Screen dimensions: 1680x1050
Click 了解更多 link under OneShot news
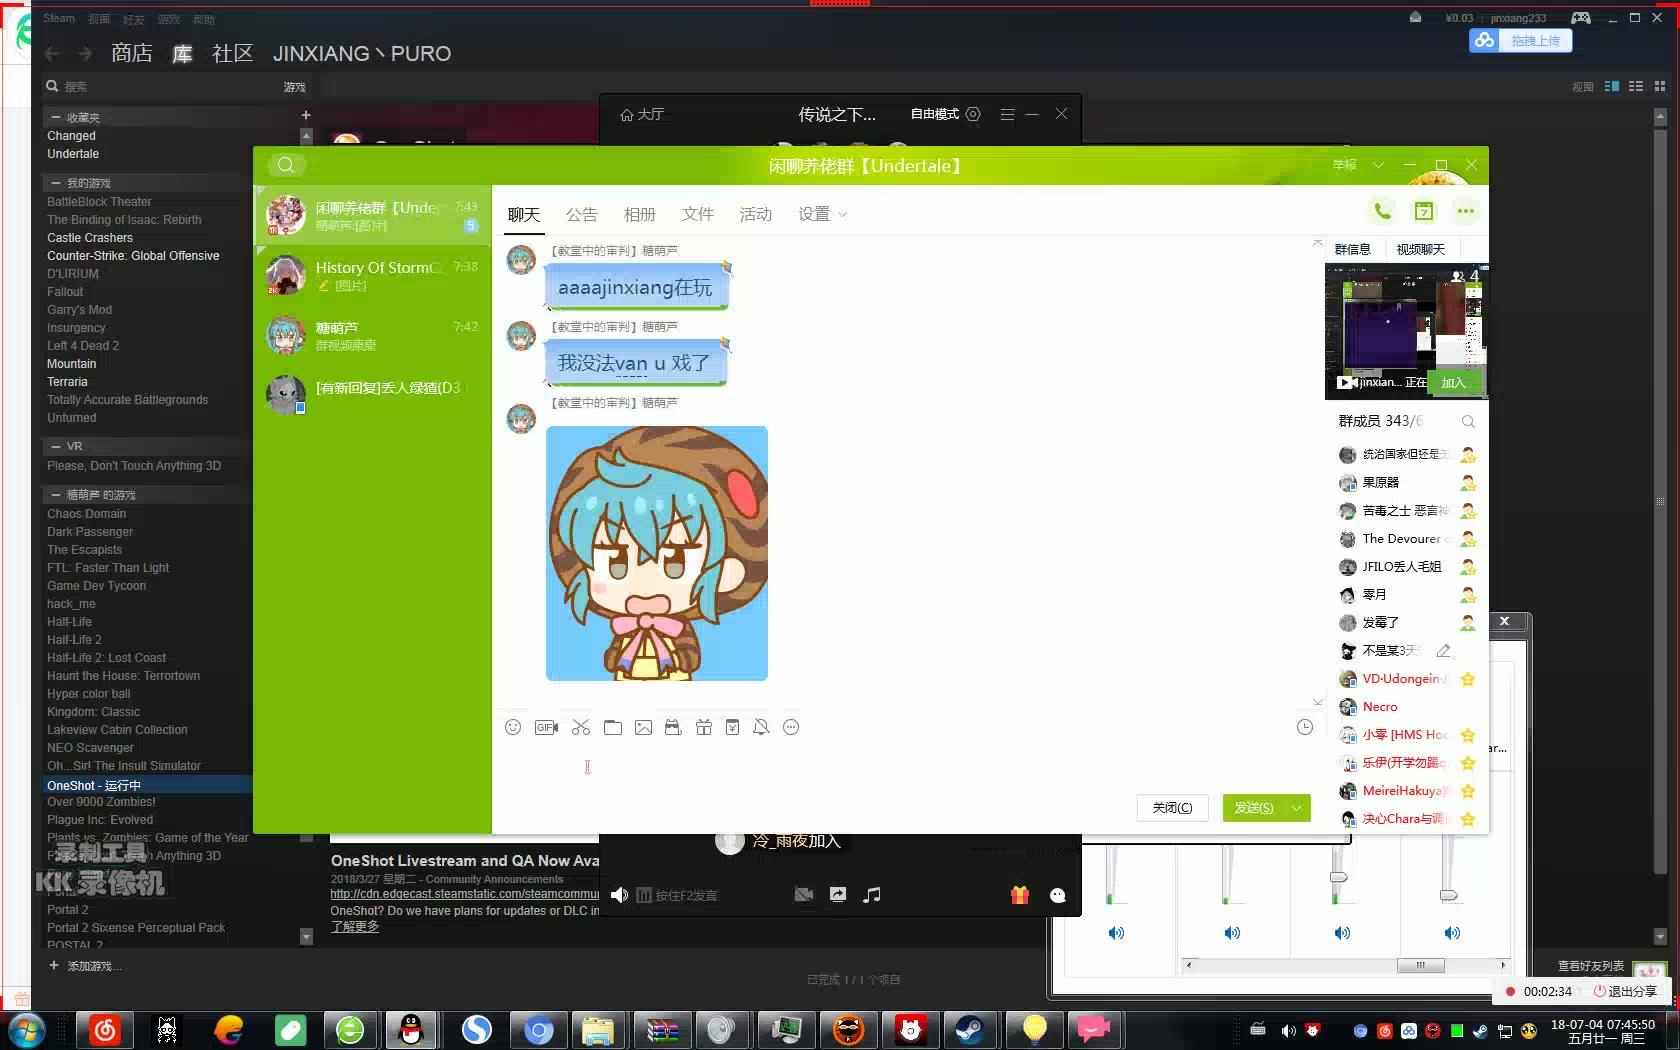(x=355, y=926)
